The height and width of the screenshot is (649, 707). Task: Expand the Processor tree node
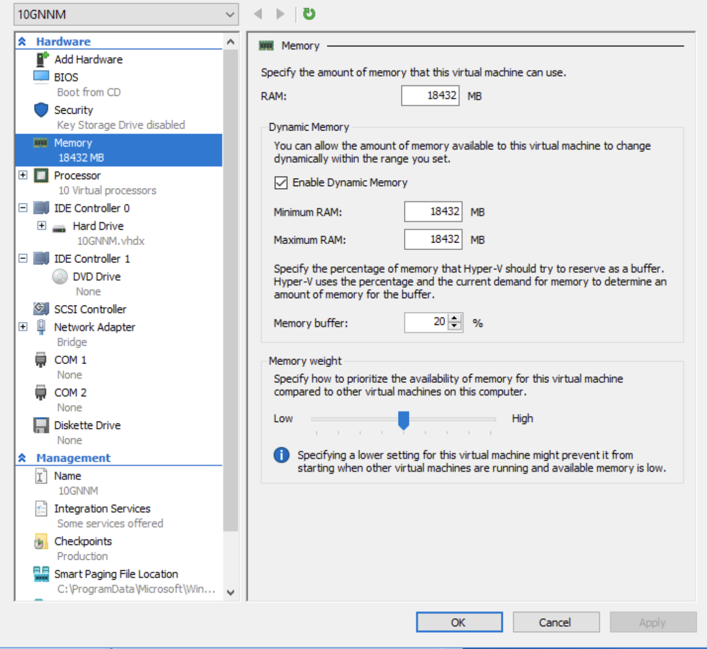click(x=23, y=176)
